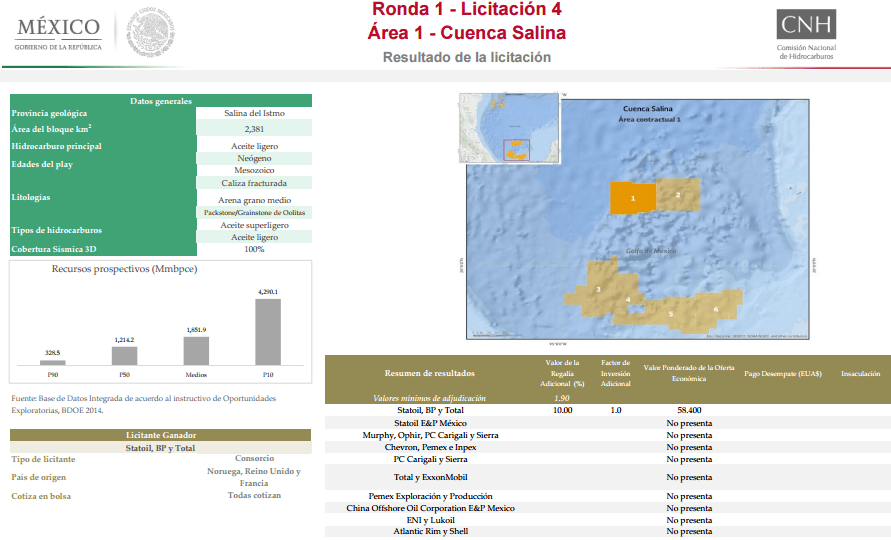
Task: Click the 'Murphy, Ophir, PC Carigali y Sierra' row
Action: 608,435
